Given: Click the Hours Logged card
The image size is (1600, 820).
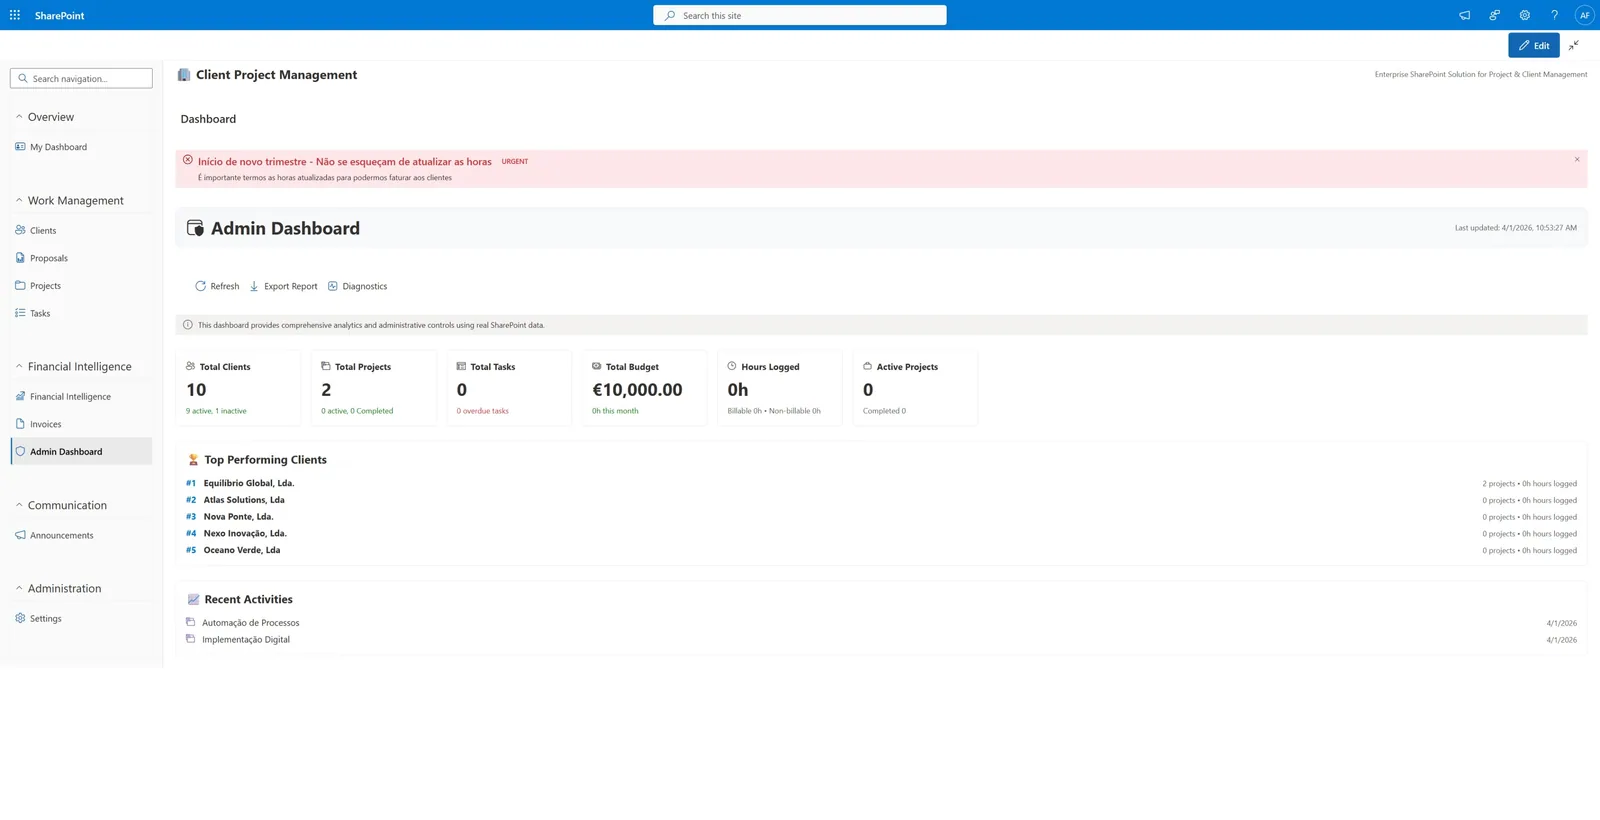Looking at the screenshot, I should (780, 388).
